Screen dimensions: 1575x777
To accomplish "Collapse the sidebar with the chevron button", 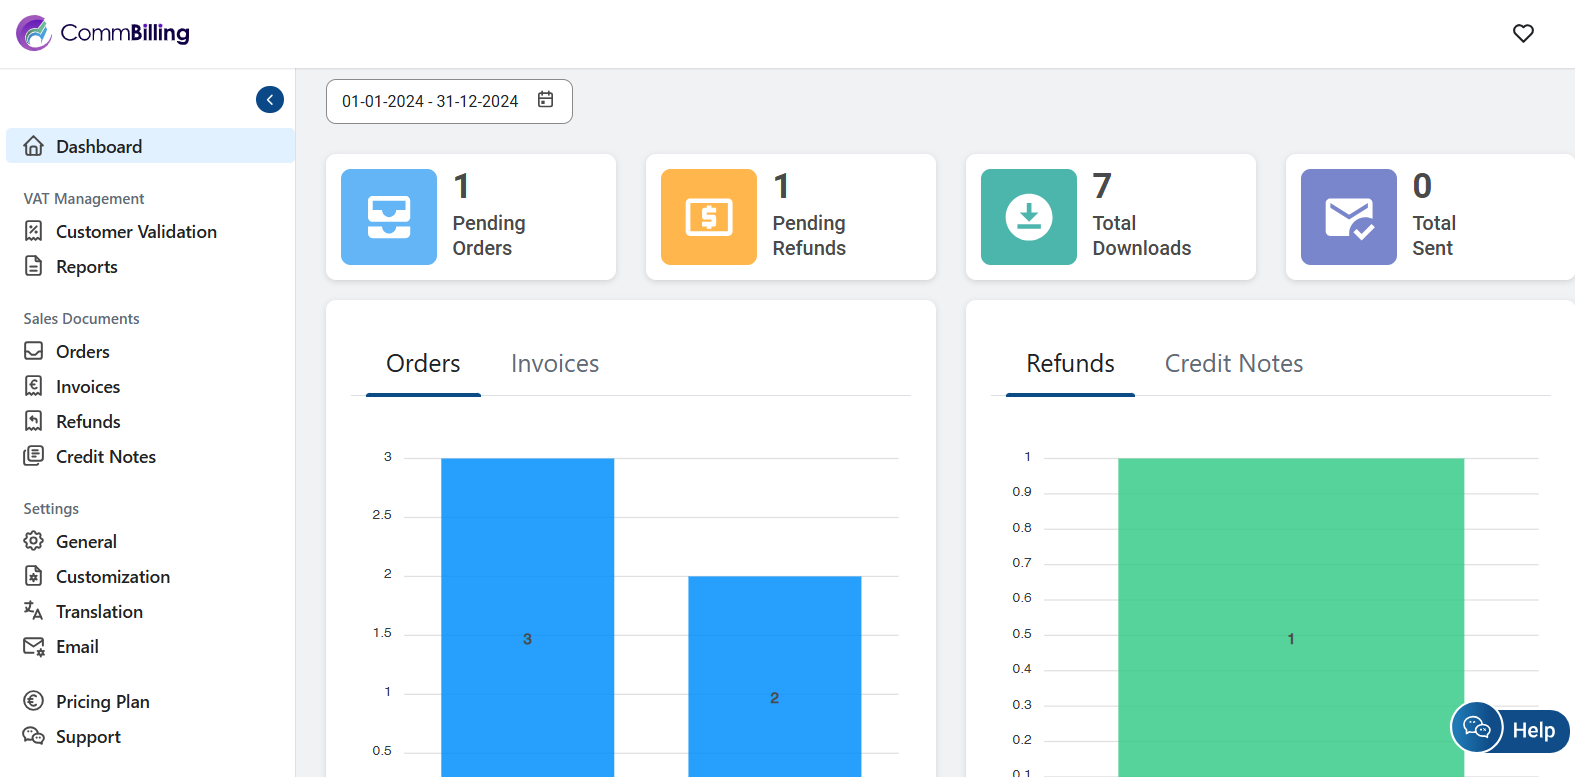I will coord(270,100).
